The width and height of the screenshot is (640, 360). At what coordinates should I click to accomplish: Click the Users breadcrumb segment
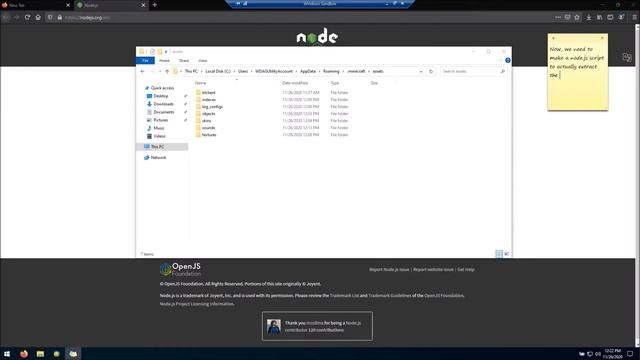[x=243, y=71]
